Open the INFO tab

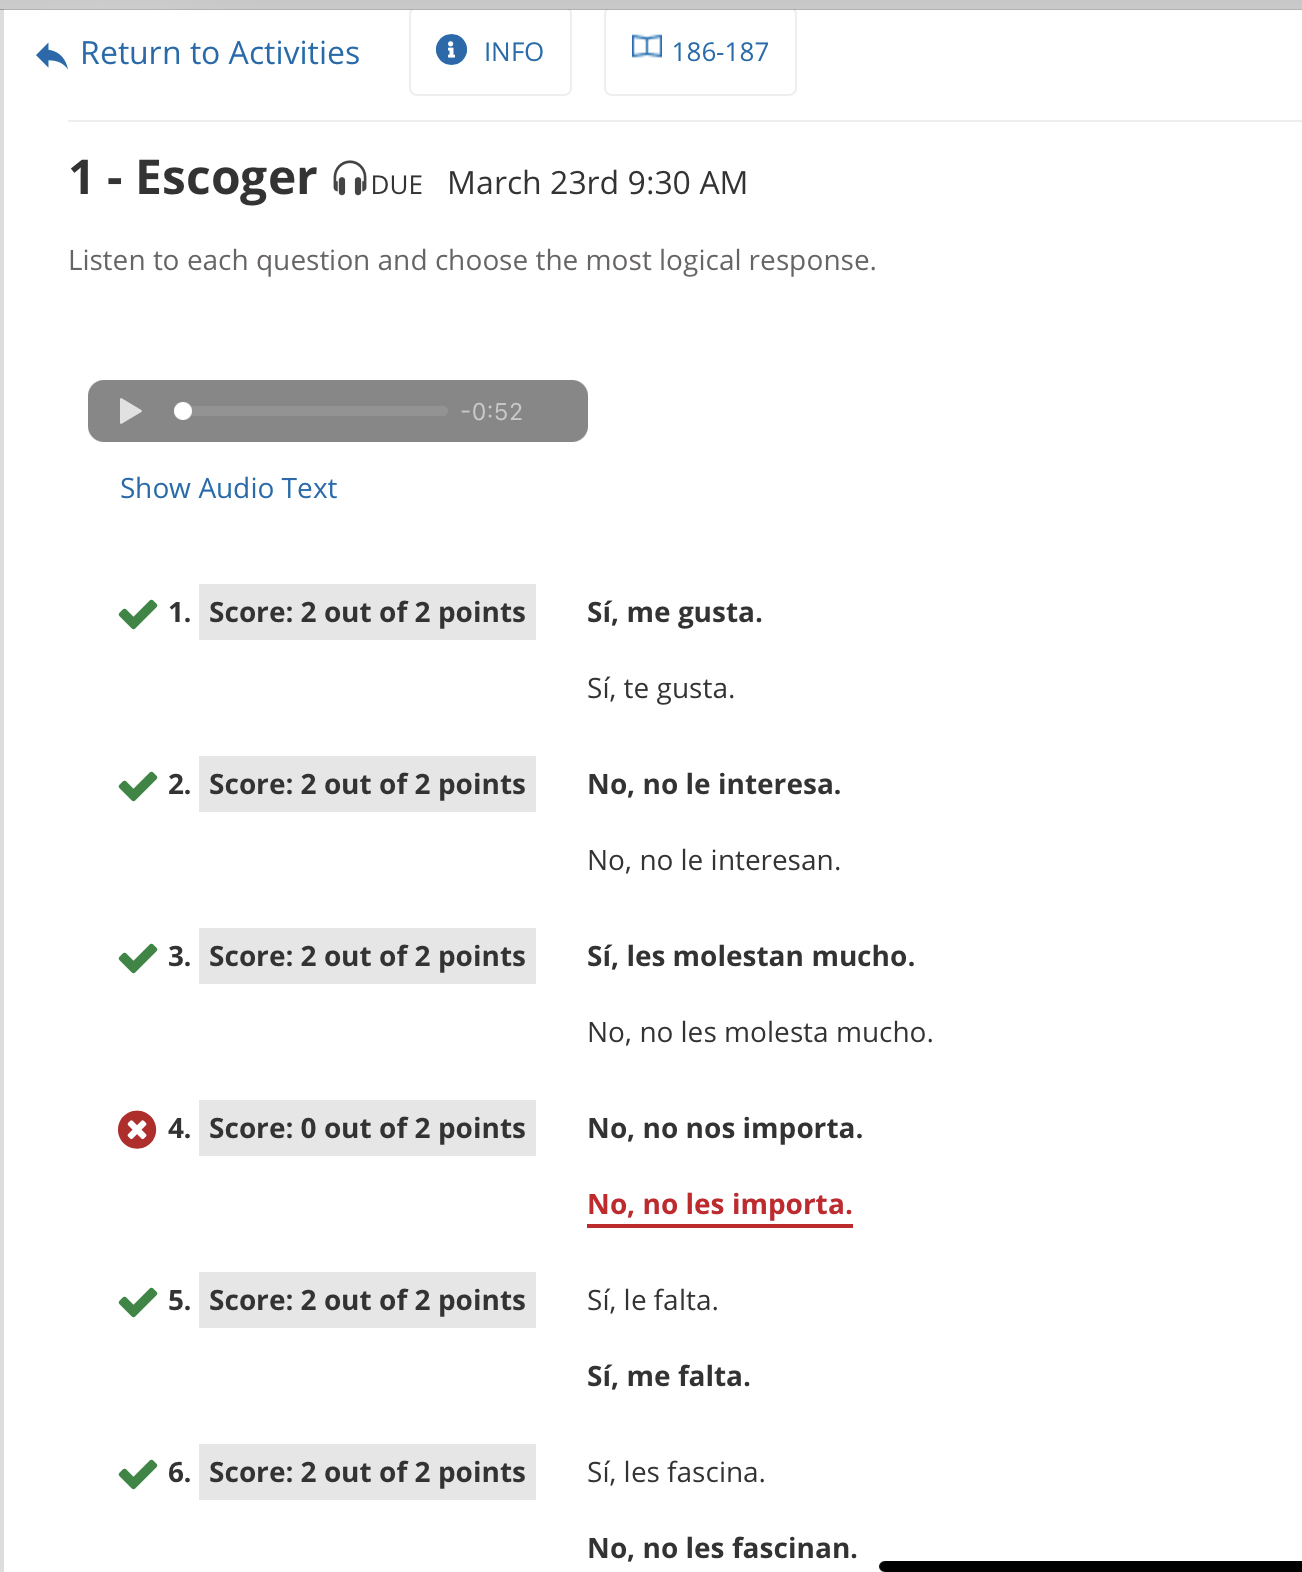tap(490, 52)
